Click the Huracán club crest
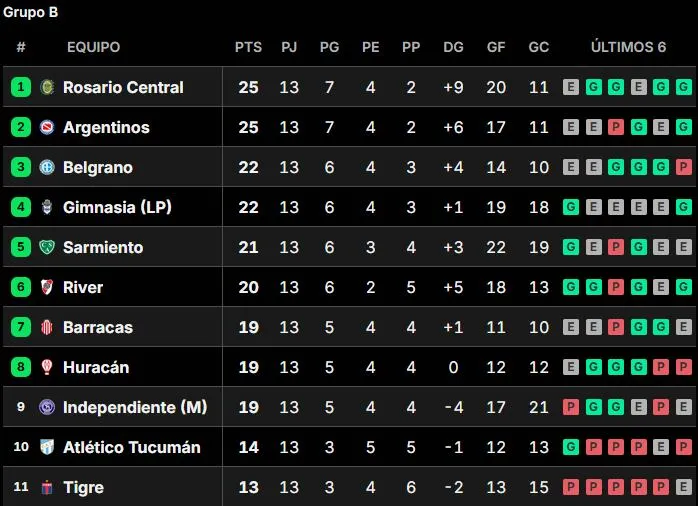 [47, 367]
